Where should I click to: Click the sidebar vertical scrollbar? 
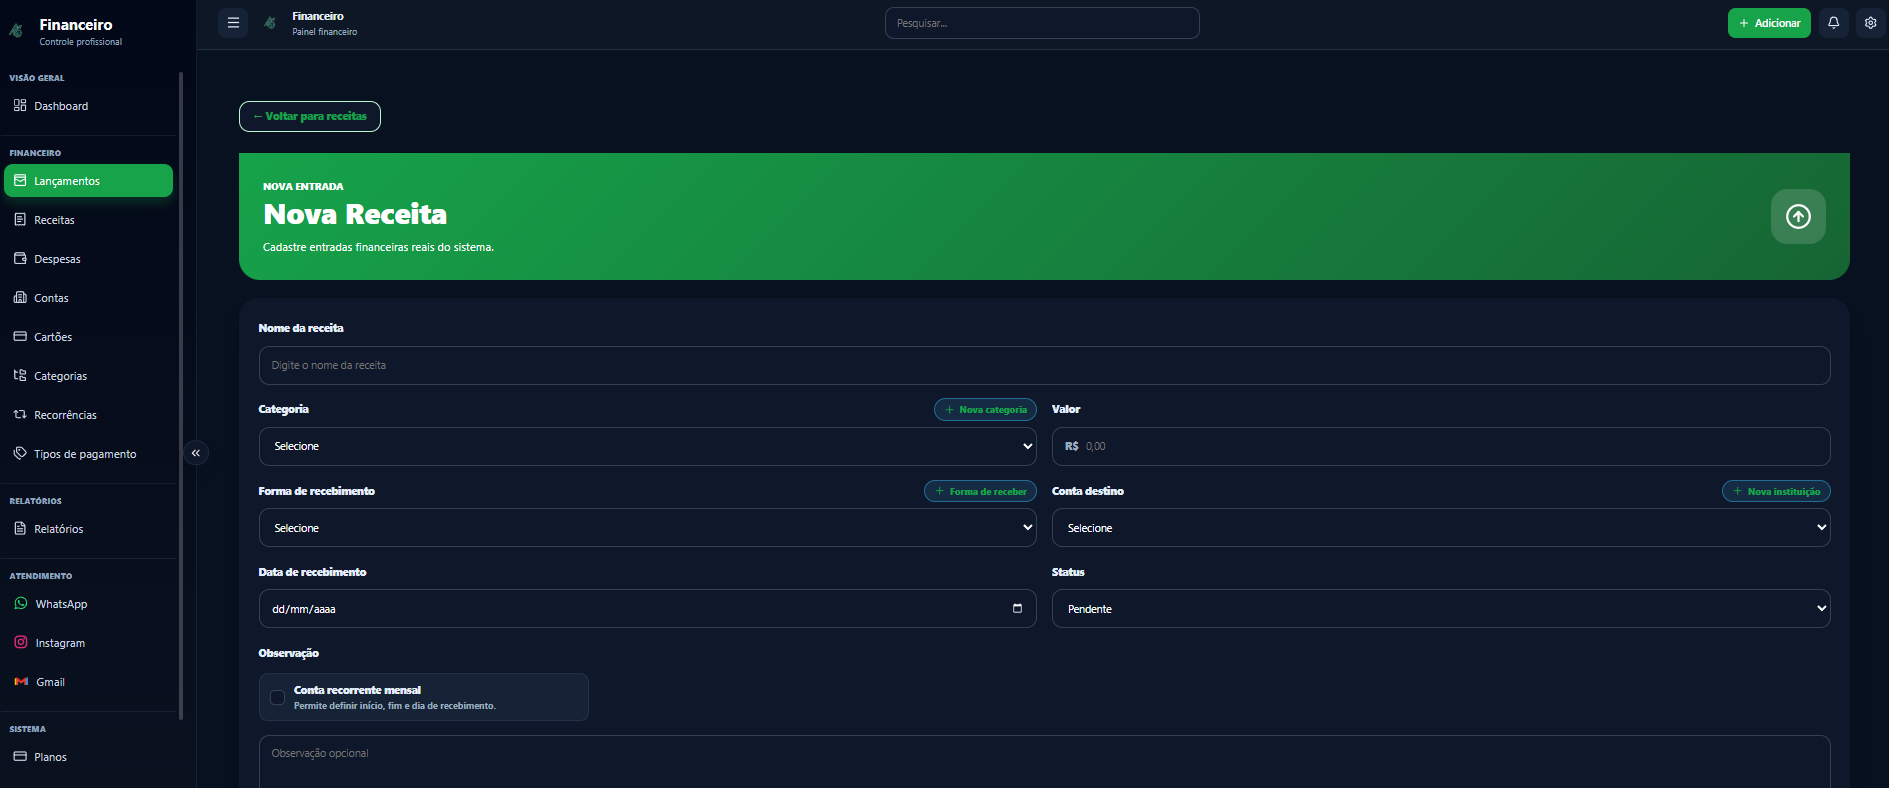tap(181, 395)
